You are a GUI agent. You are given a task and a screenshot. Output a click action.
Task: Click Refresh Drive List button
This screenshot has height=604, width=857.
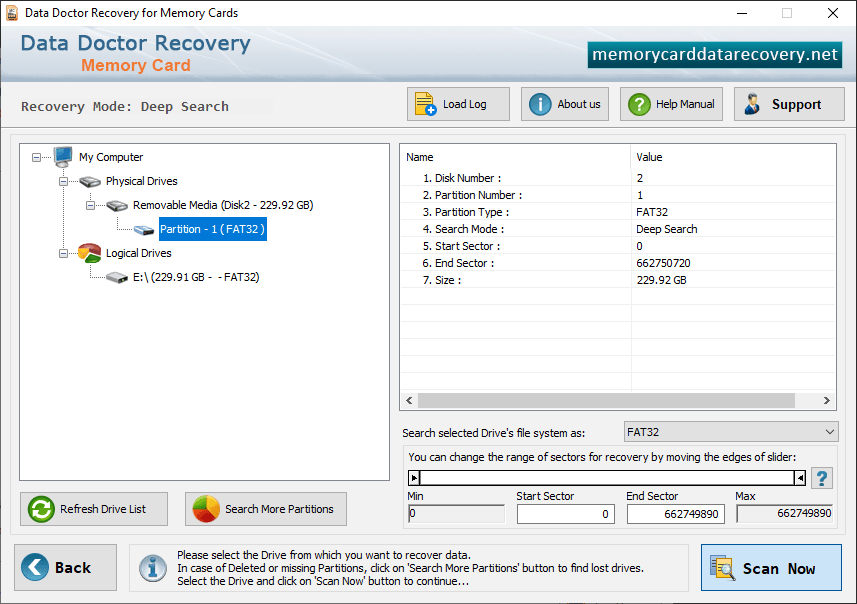tap(94, 509)
